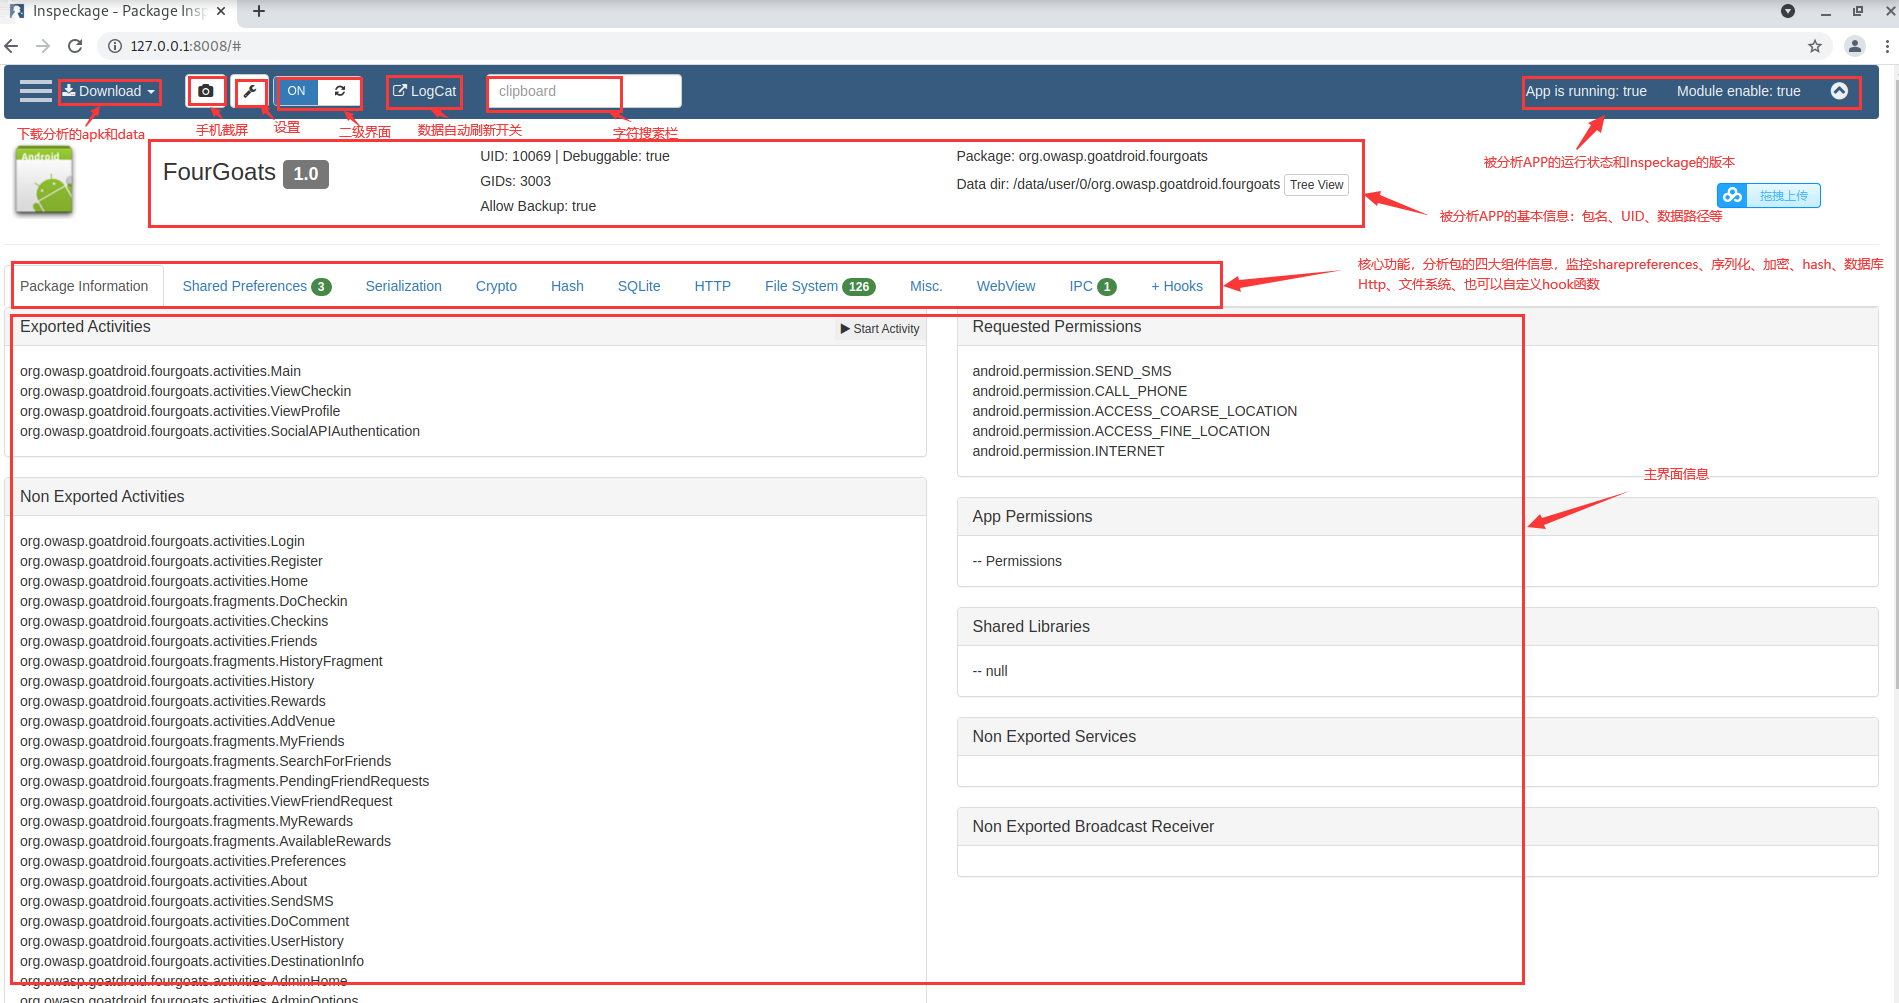Select fragments.PendingFriendRequests entry
1899x1003 pixels.
[x=224, y=781]
